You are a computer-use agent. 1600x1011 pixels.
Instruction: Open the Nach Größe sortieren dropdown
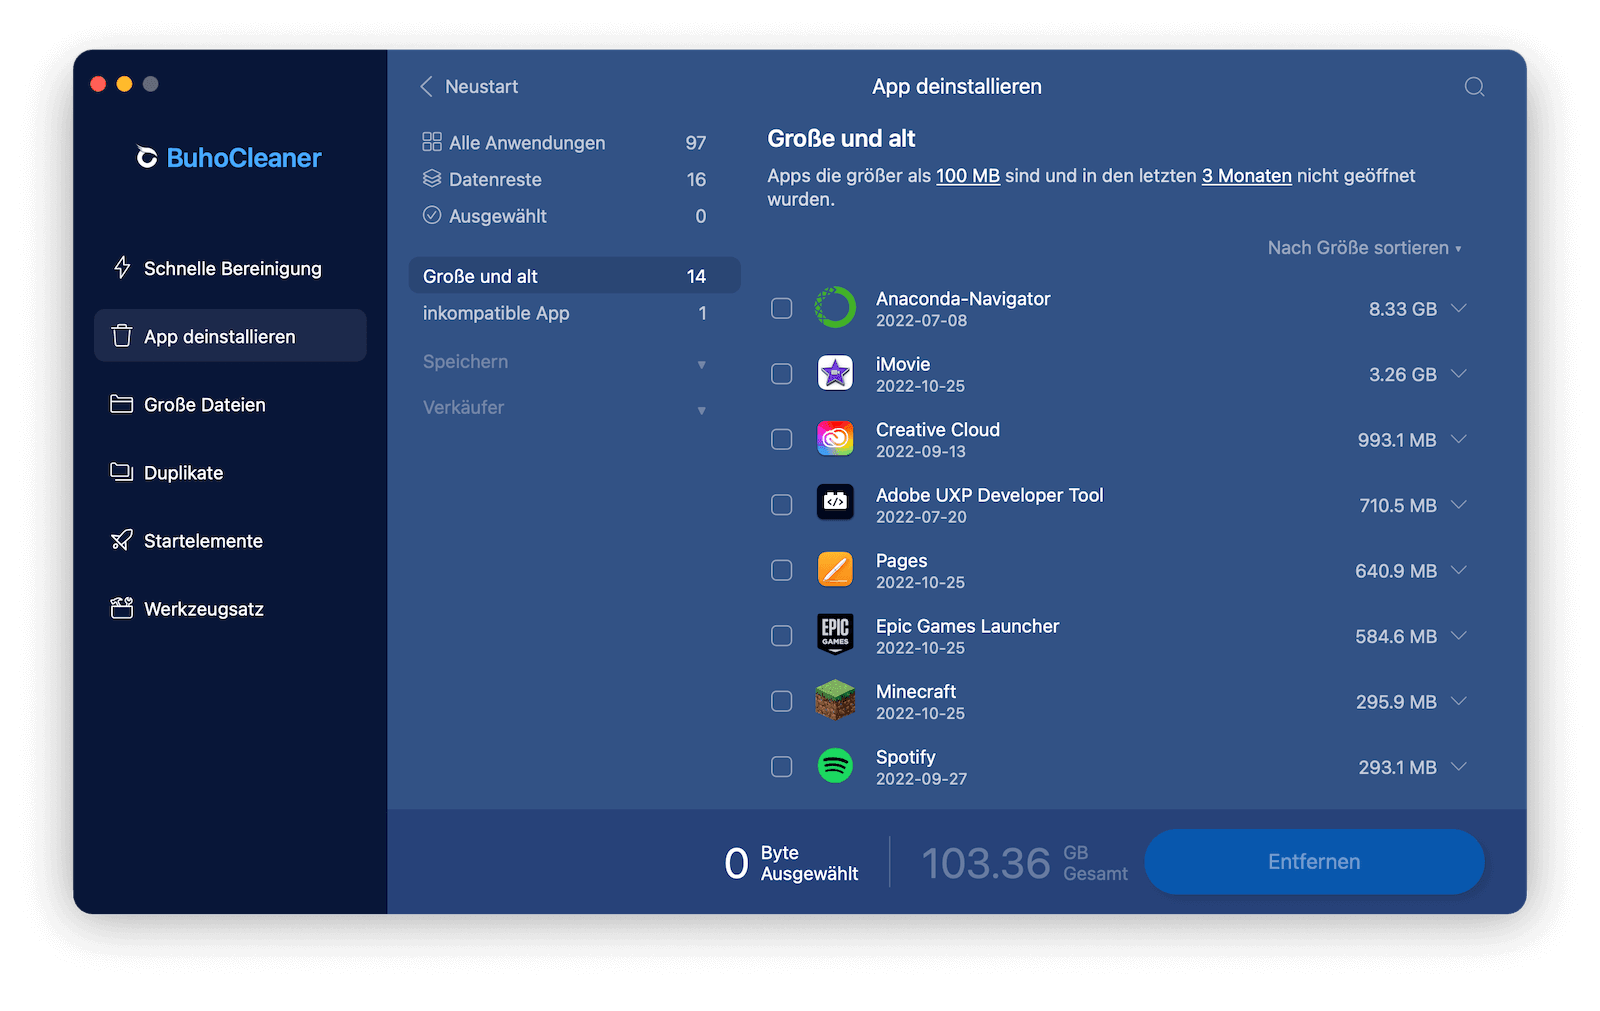pos(1364,248)
